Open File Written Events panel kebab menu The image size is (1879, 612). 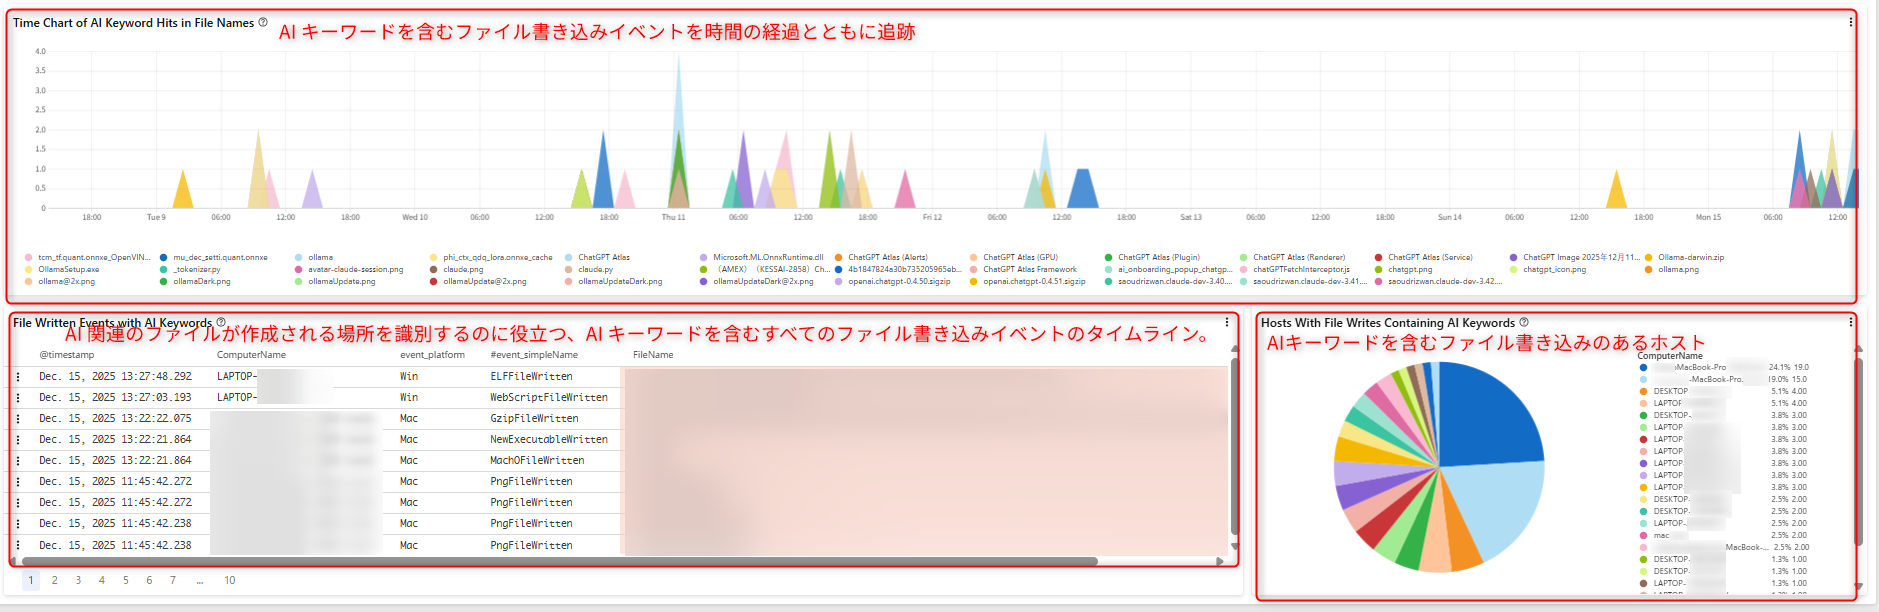click(1227, 323)
